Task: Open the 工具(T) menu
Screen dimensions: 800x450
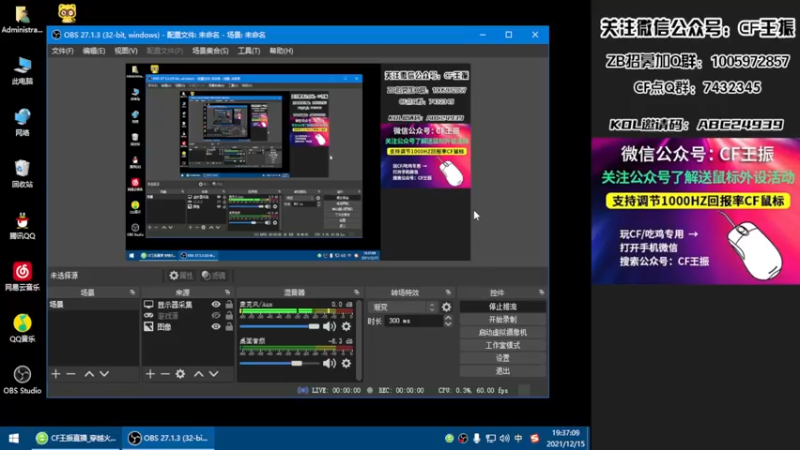Action: [x=249, y=51]
